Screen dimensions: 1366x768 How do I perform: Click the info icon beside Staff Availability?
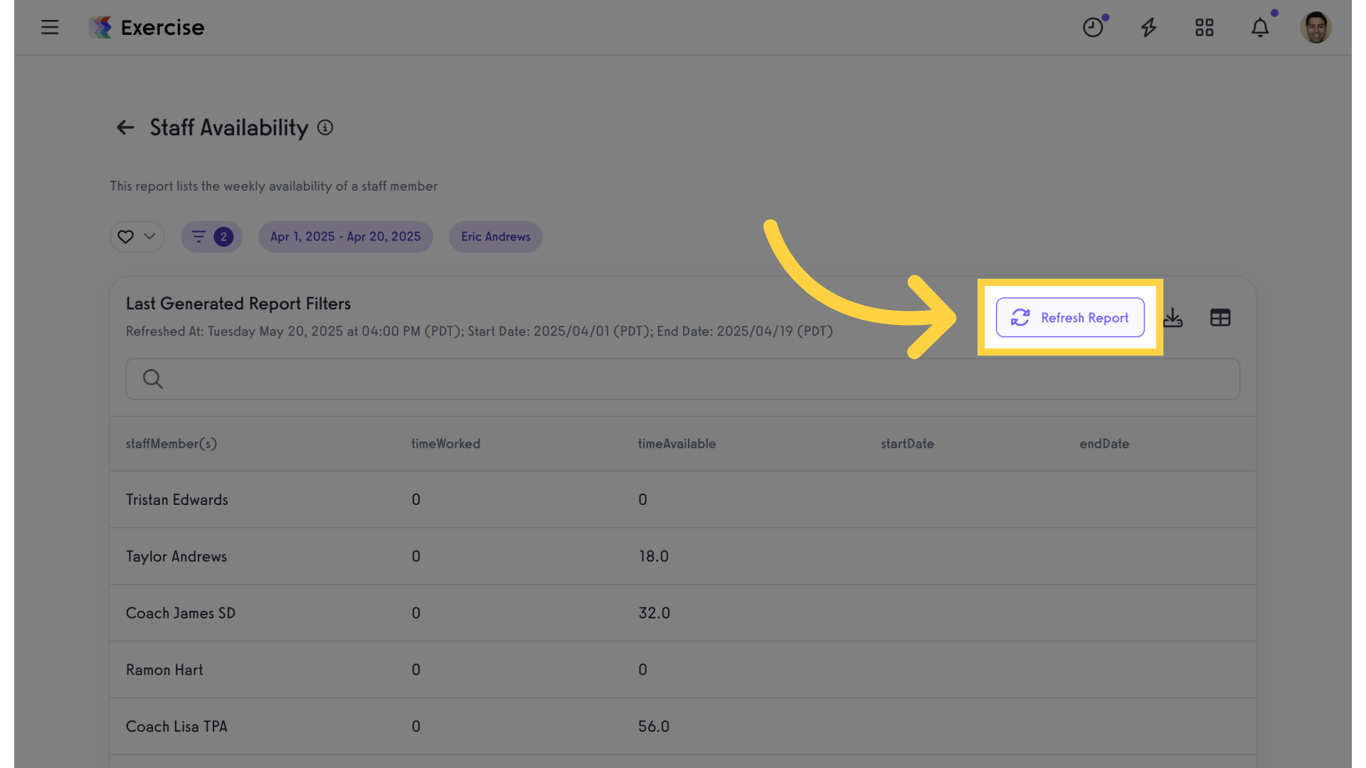coord(325,128)
